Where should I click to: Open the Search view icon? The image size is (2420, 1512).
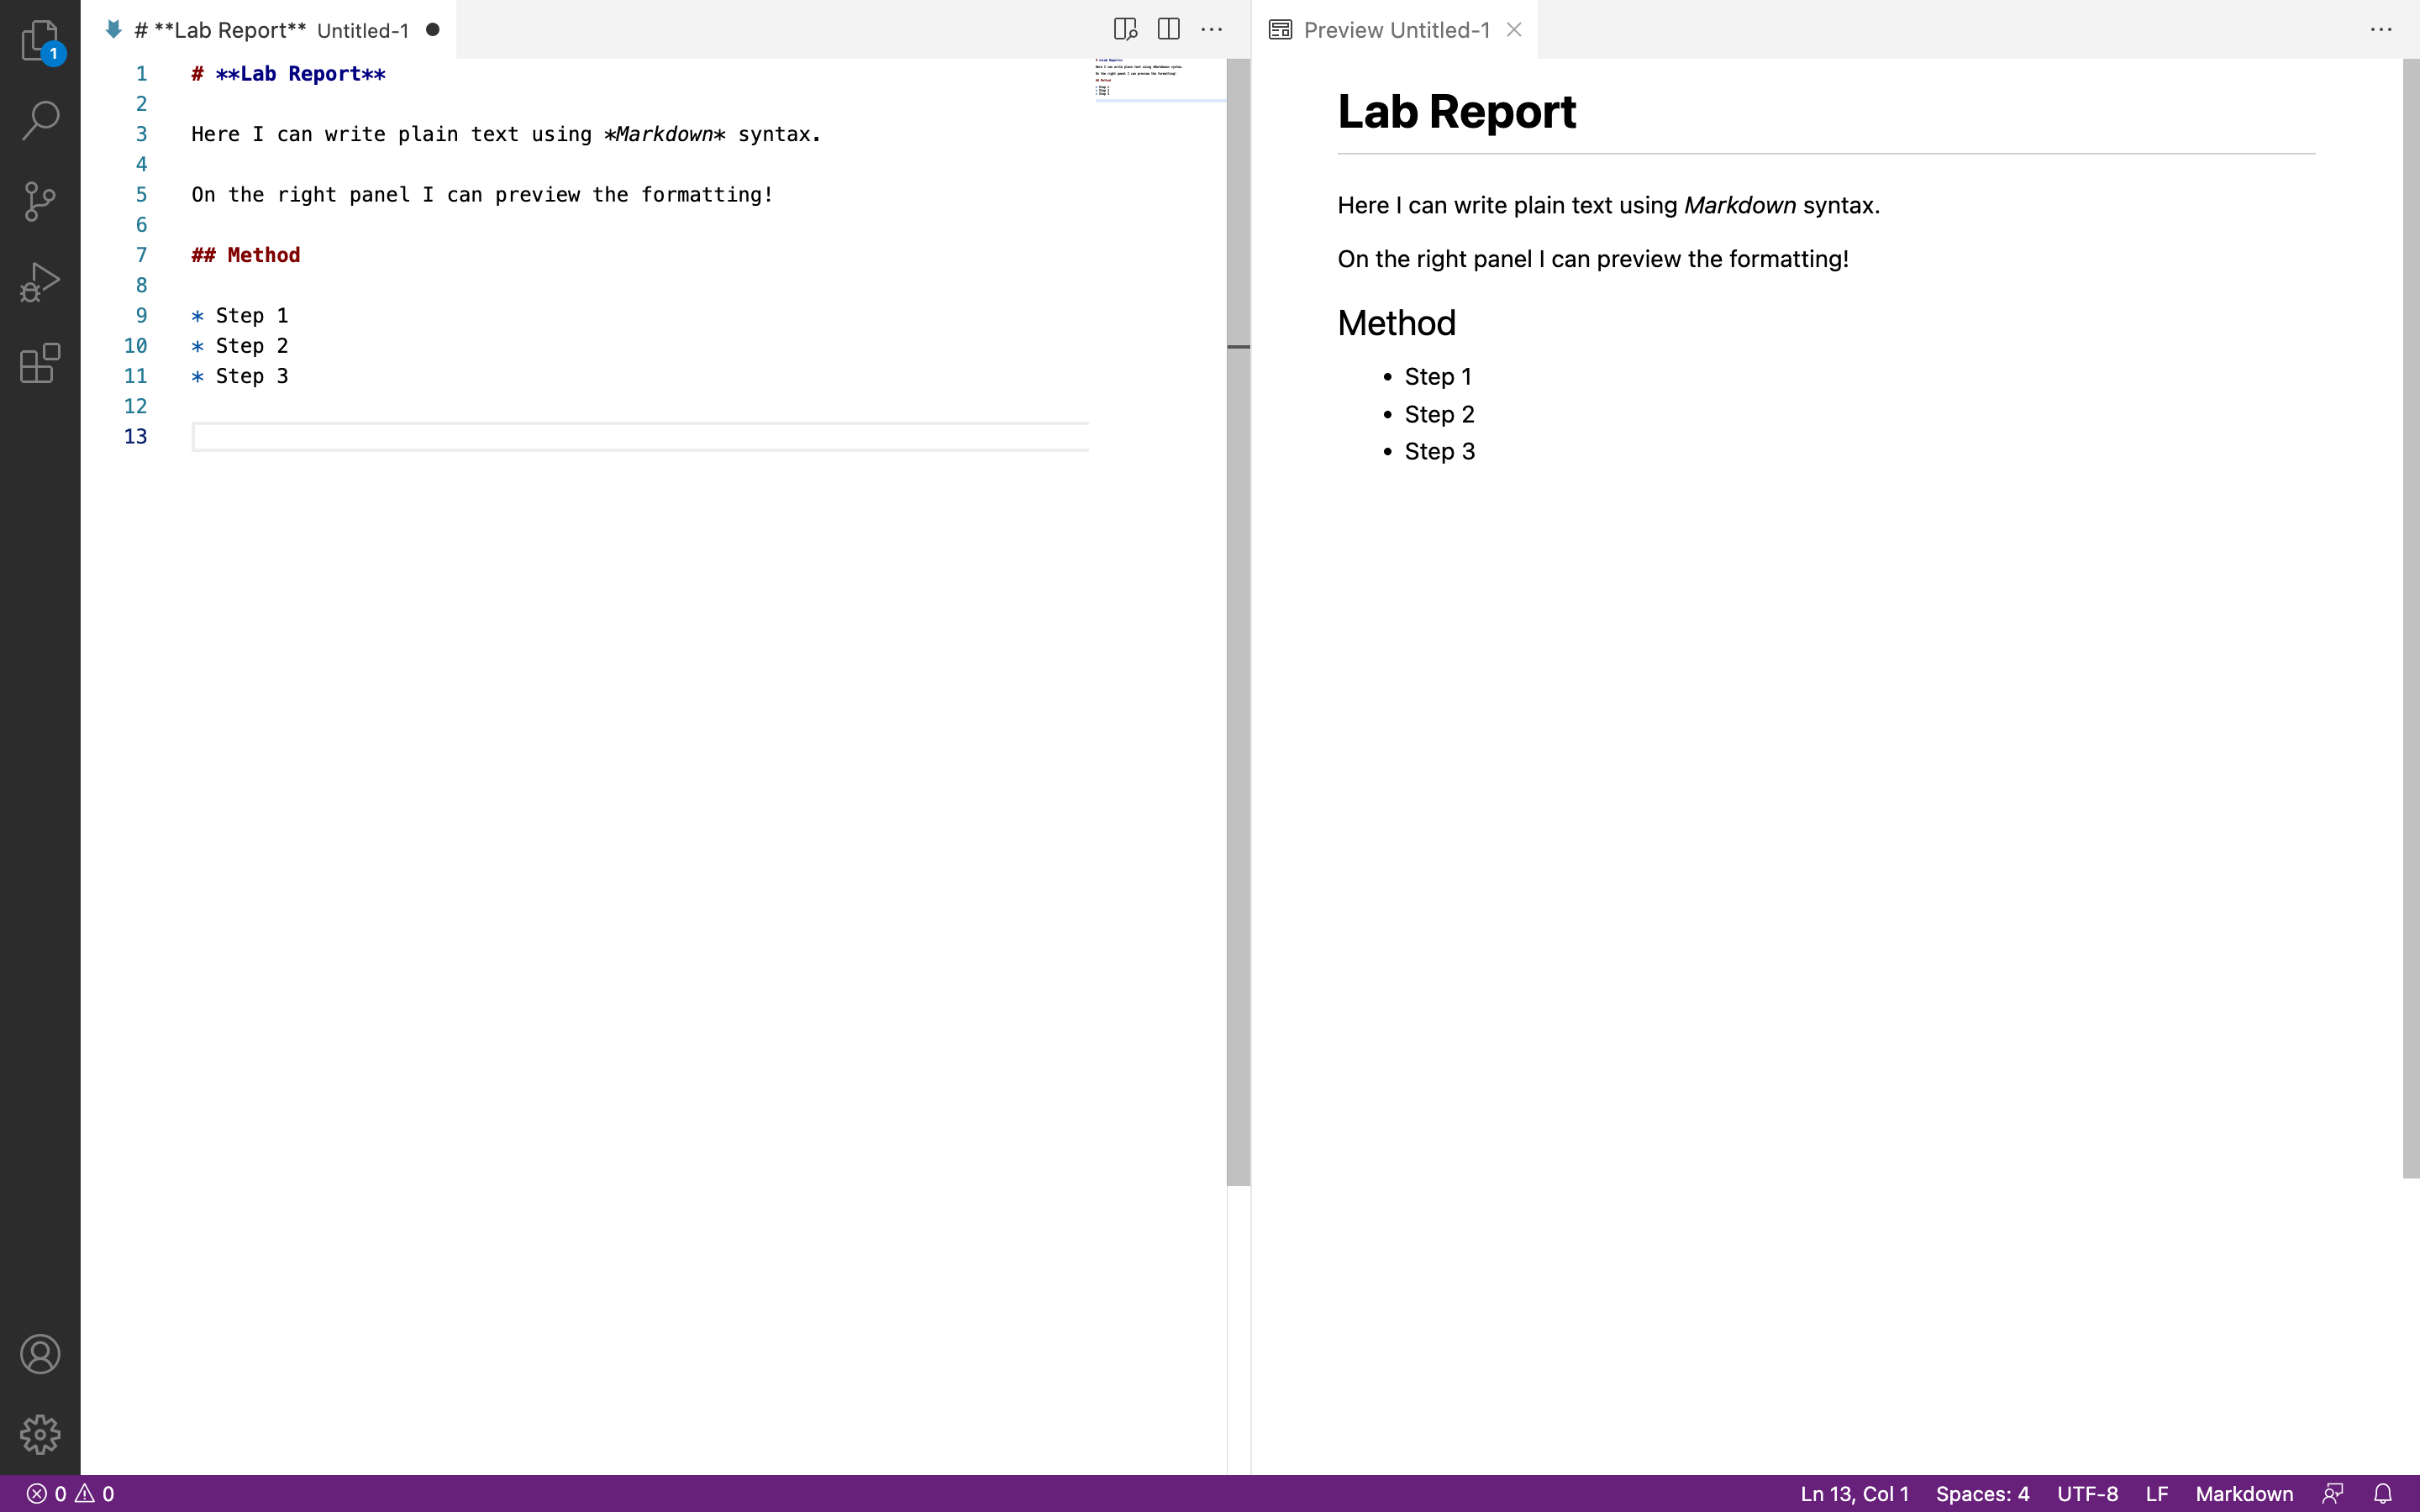point(40,120)
